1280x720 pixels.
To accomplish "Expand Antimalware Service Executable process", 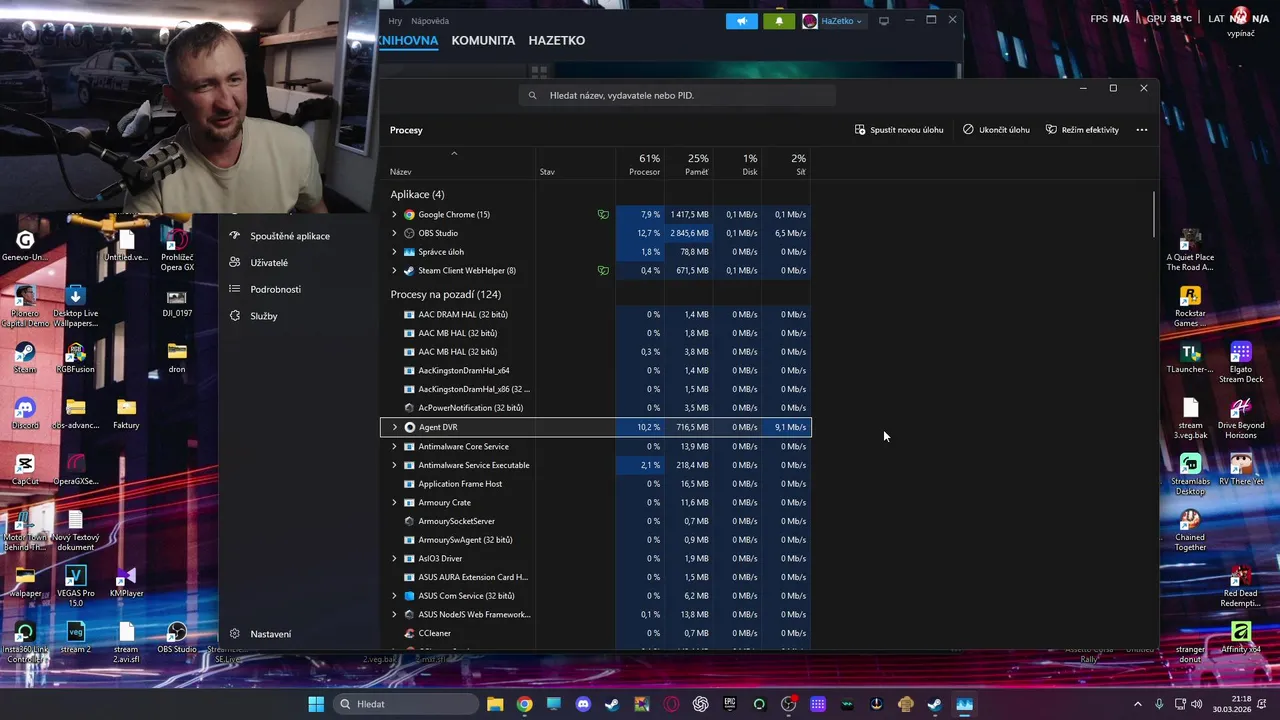I will tap(394, 465).
